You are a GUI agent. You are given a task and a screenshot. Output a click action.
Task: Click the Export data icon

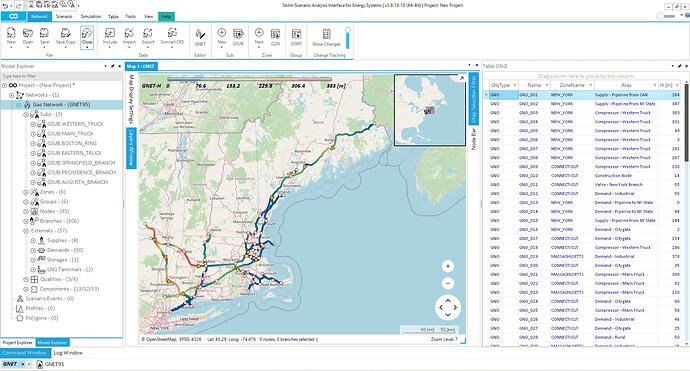148,33
